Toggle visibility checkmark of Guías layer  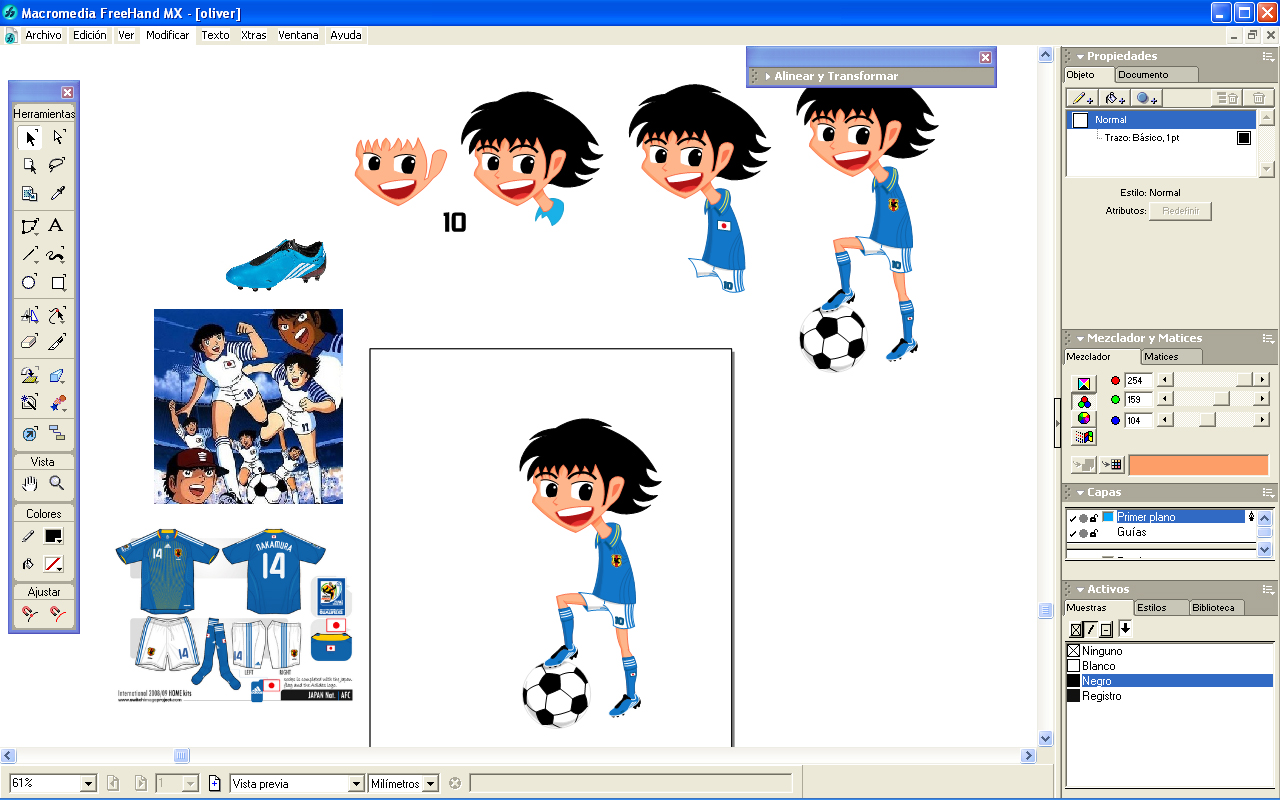coord(1072,533)
